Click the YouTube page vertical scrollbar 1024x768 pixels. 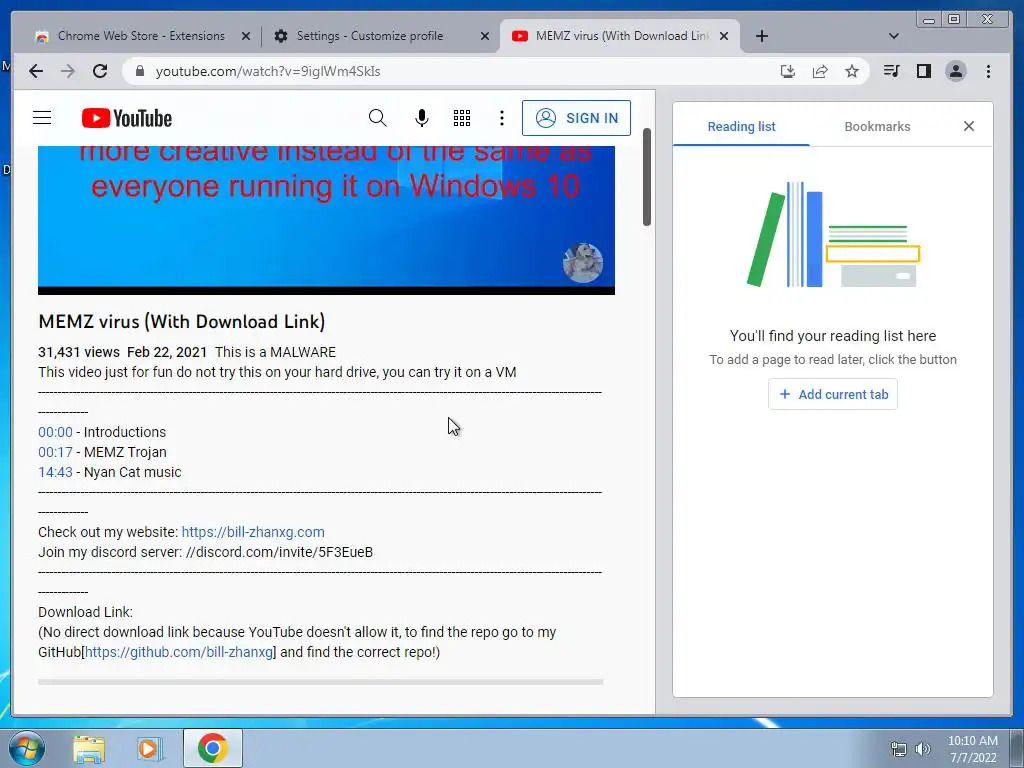[647, 176]
